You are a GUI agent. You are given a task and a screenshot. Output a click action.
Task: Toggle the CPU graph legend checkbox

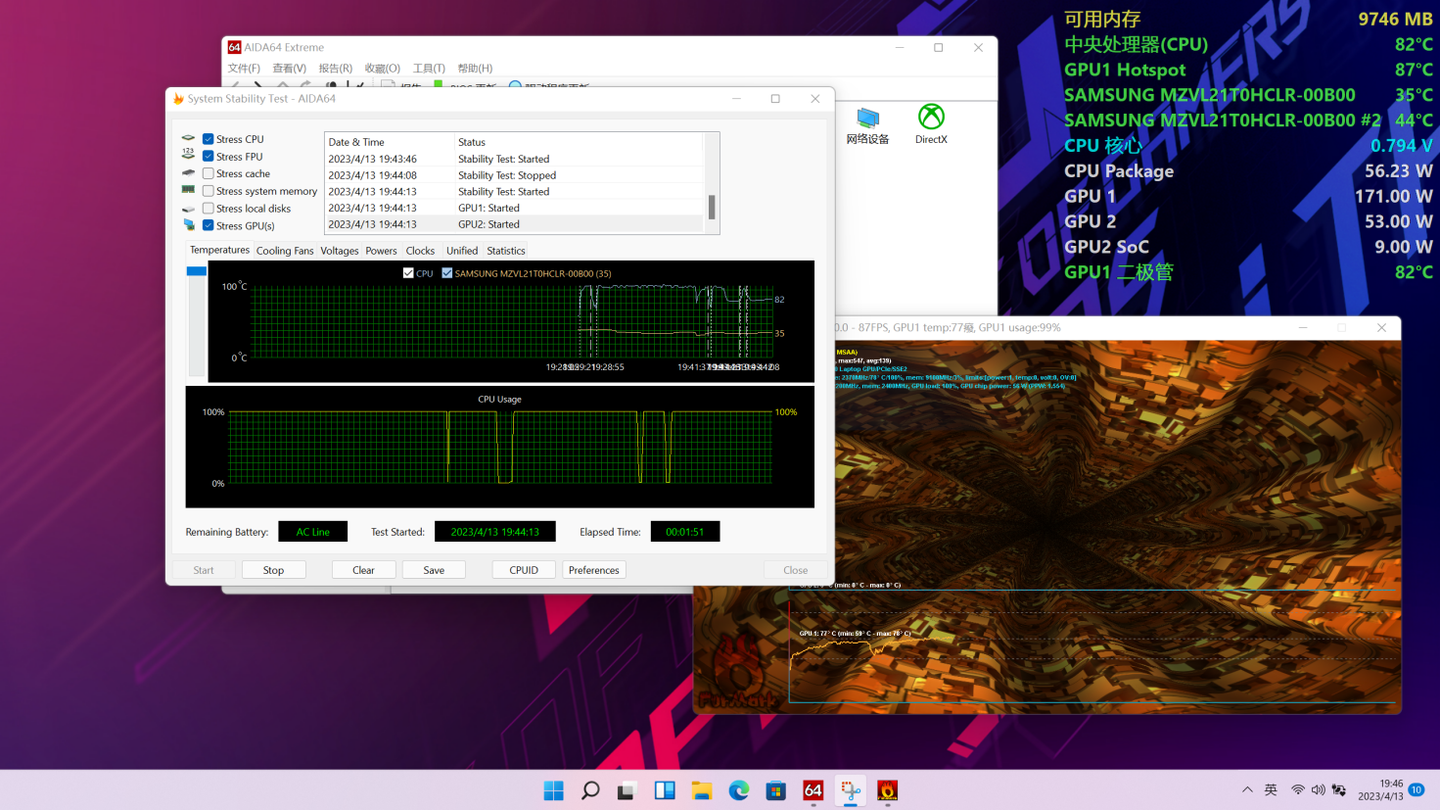point(408,273)
